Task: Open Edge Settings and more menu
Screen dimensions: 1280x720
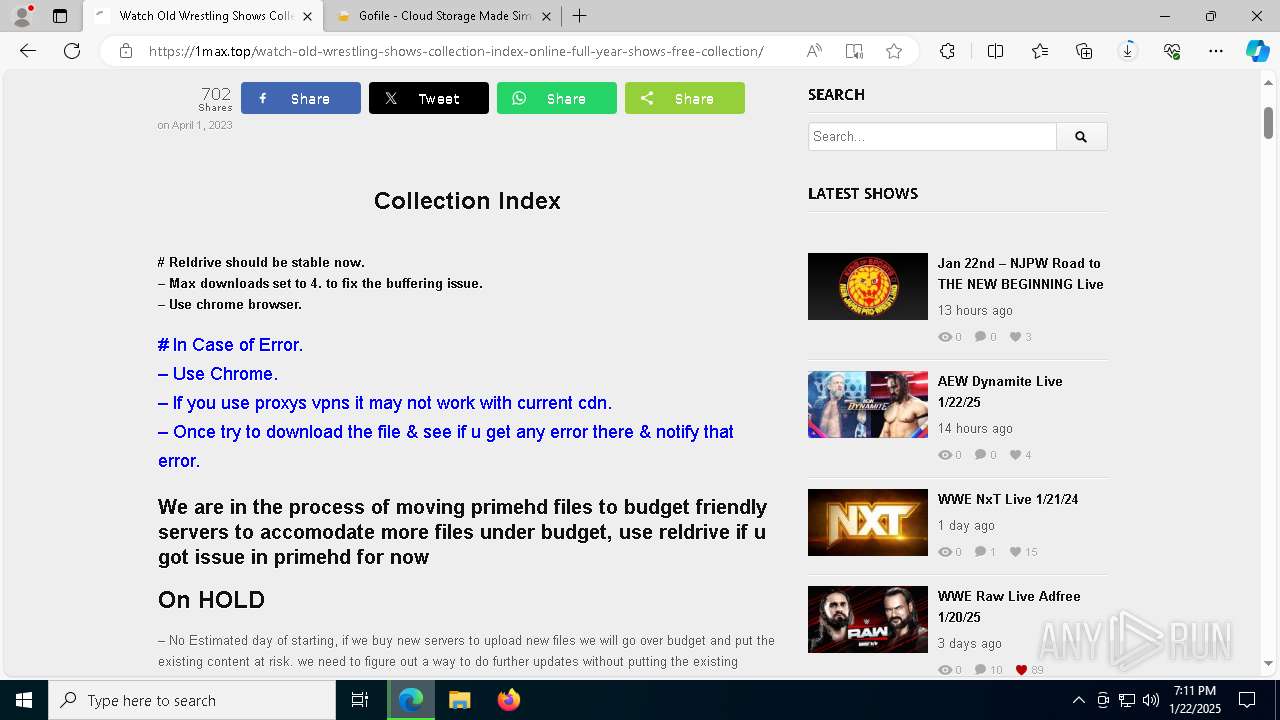Action: point(1216,51)
